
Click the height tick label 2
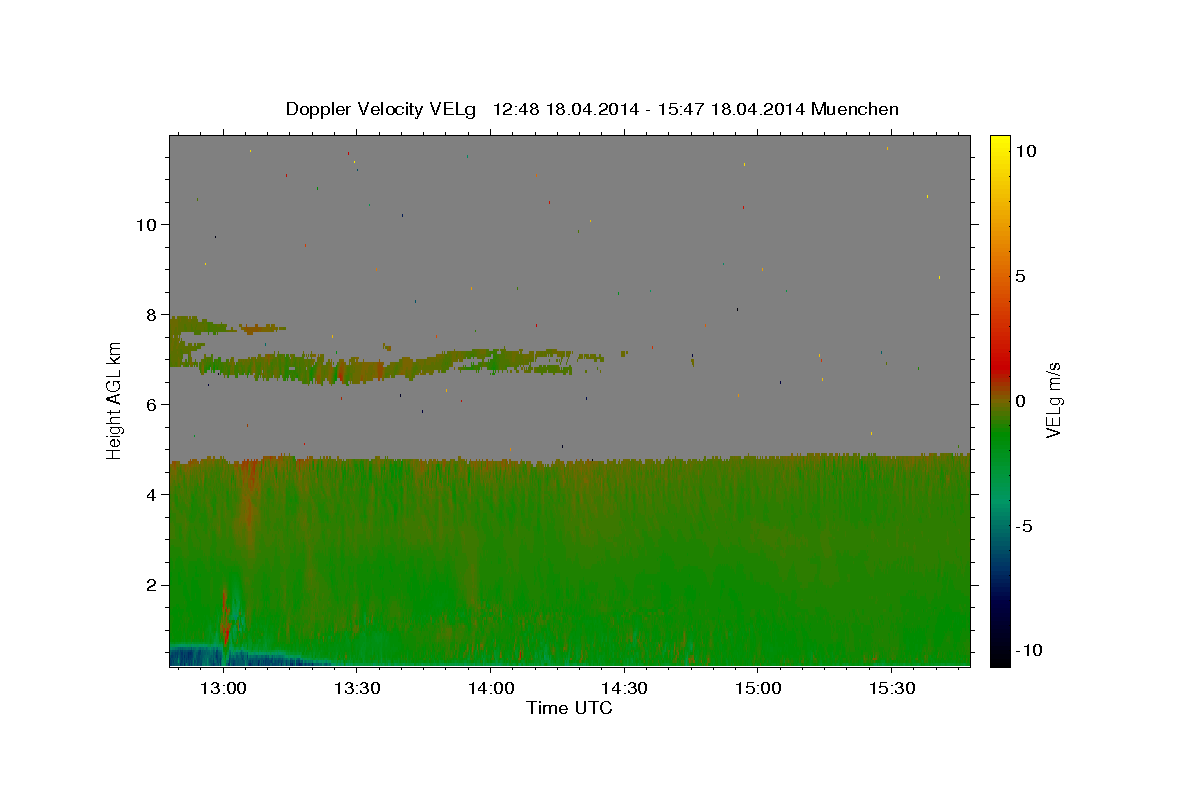pos(152,585)
